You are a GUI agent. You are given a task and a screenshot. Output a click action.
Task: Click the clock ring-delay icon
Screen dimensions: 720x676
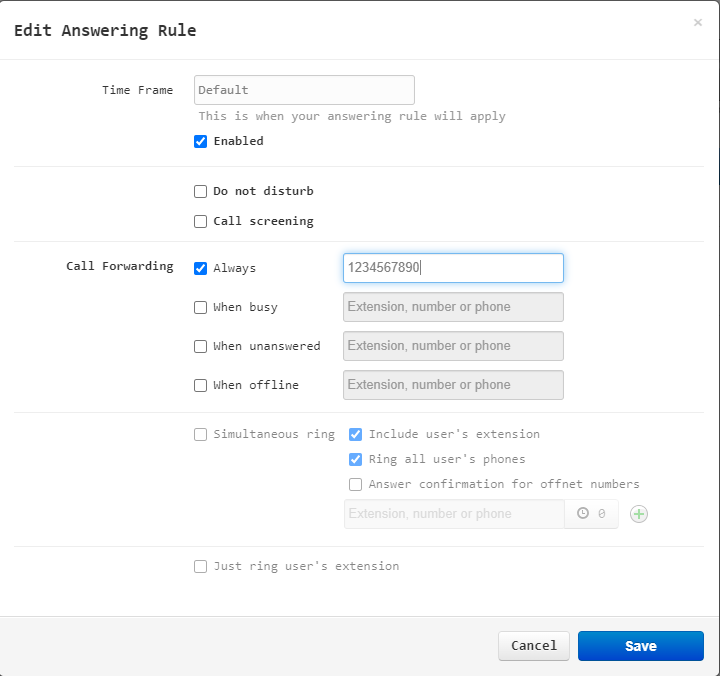(x=583, y=513)
